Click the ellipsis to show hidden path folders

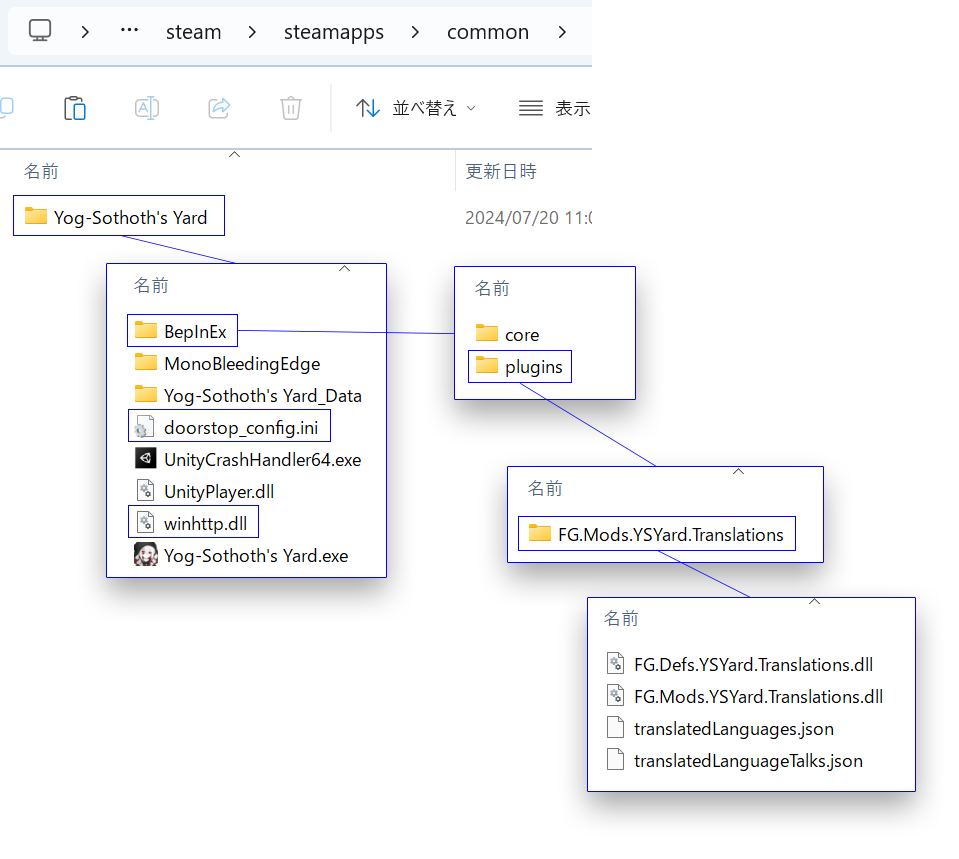coord(129,30)
